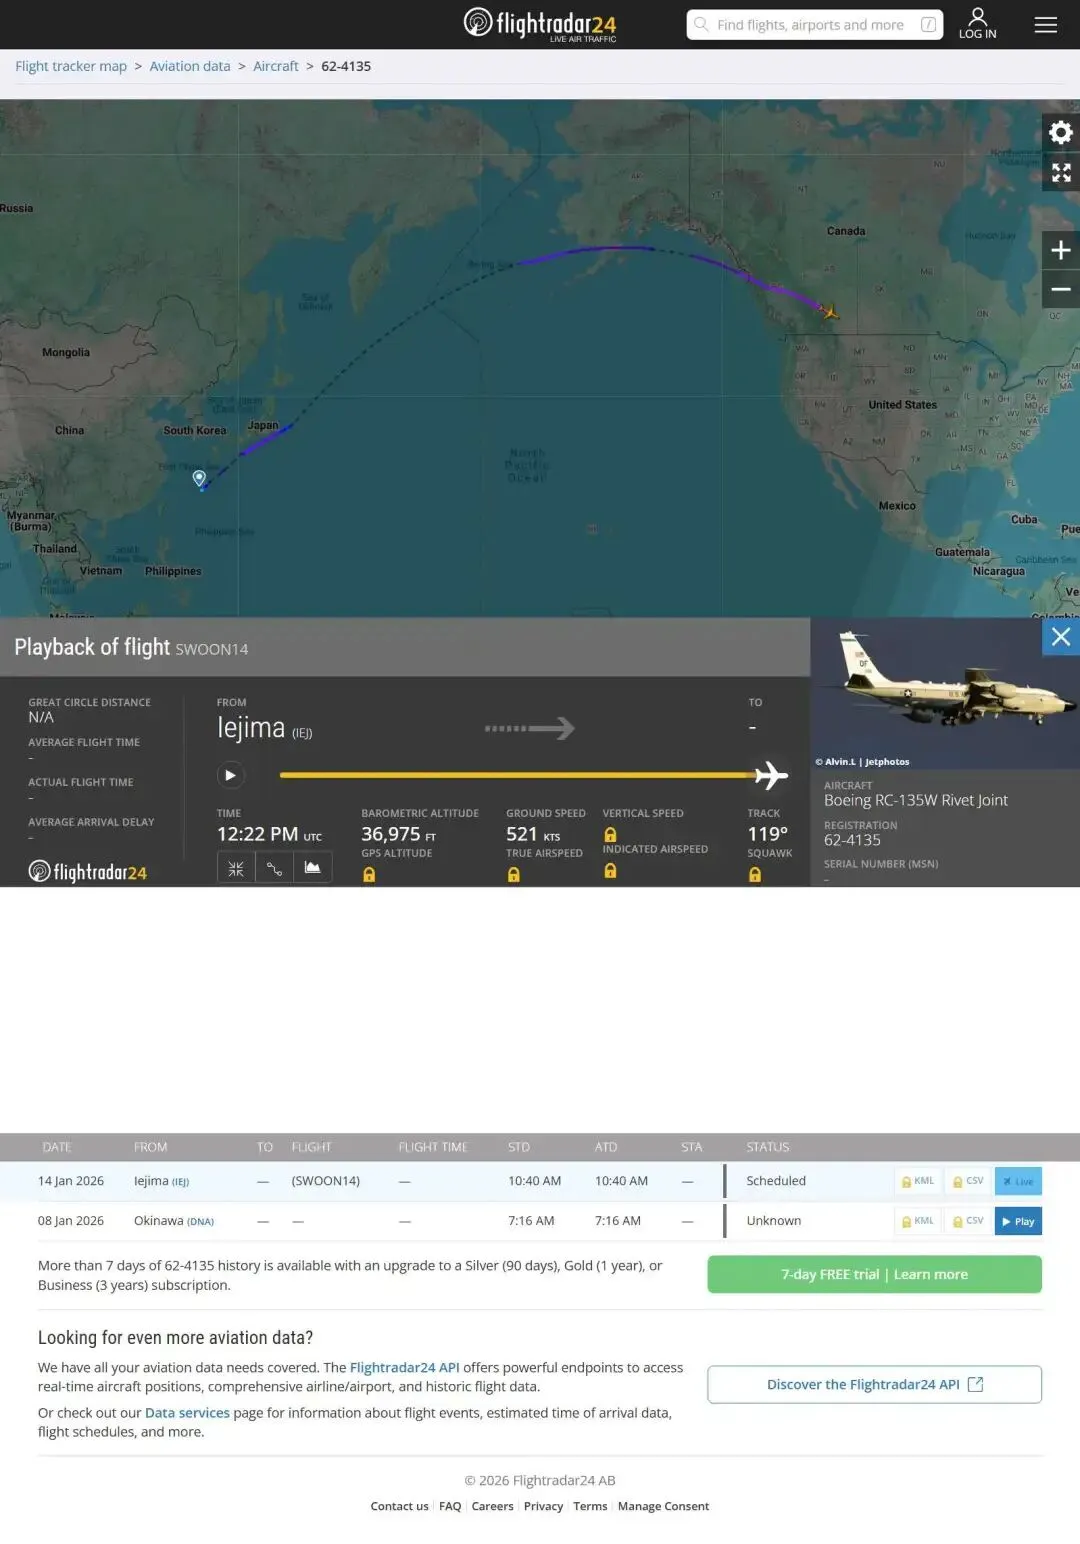Screen dimensions: 1080x1544
Task: Start playback with the play button
Action: 230,775
